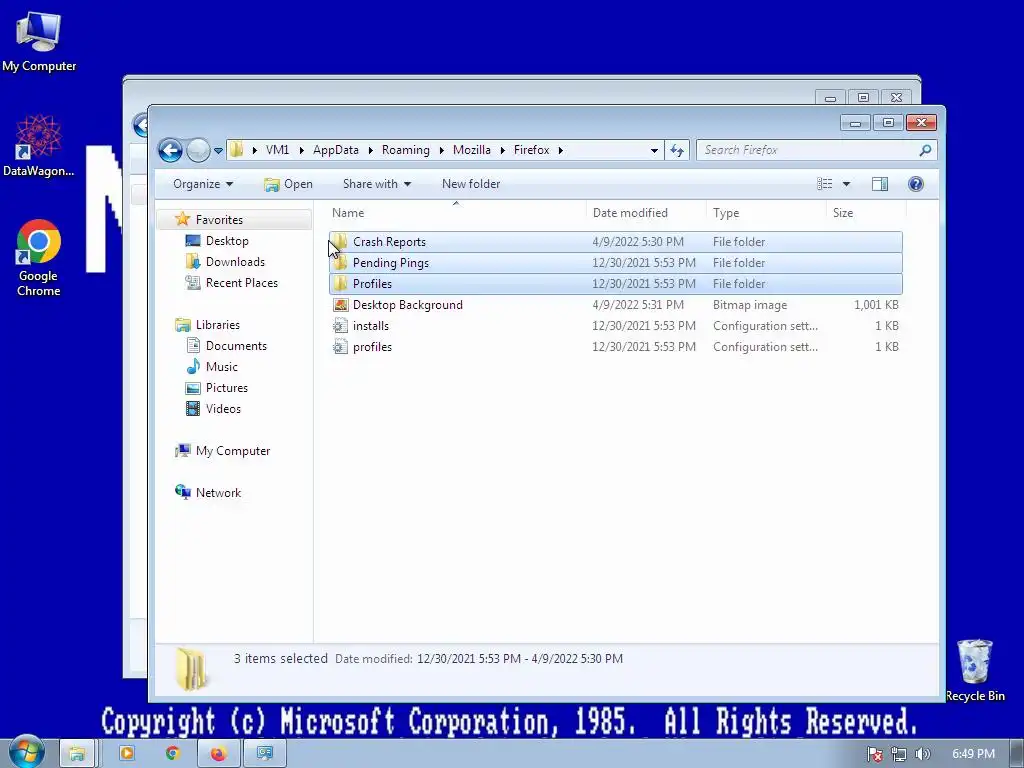The height and width of the screenshot is (768, 1024).
Task: Click the network tray icon
Action: pyautogui.click(x=899, y=754)
